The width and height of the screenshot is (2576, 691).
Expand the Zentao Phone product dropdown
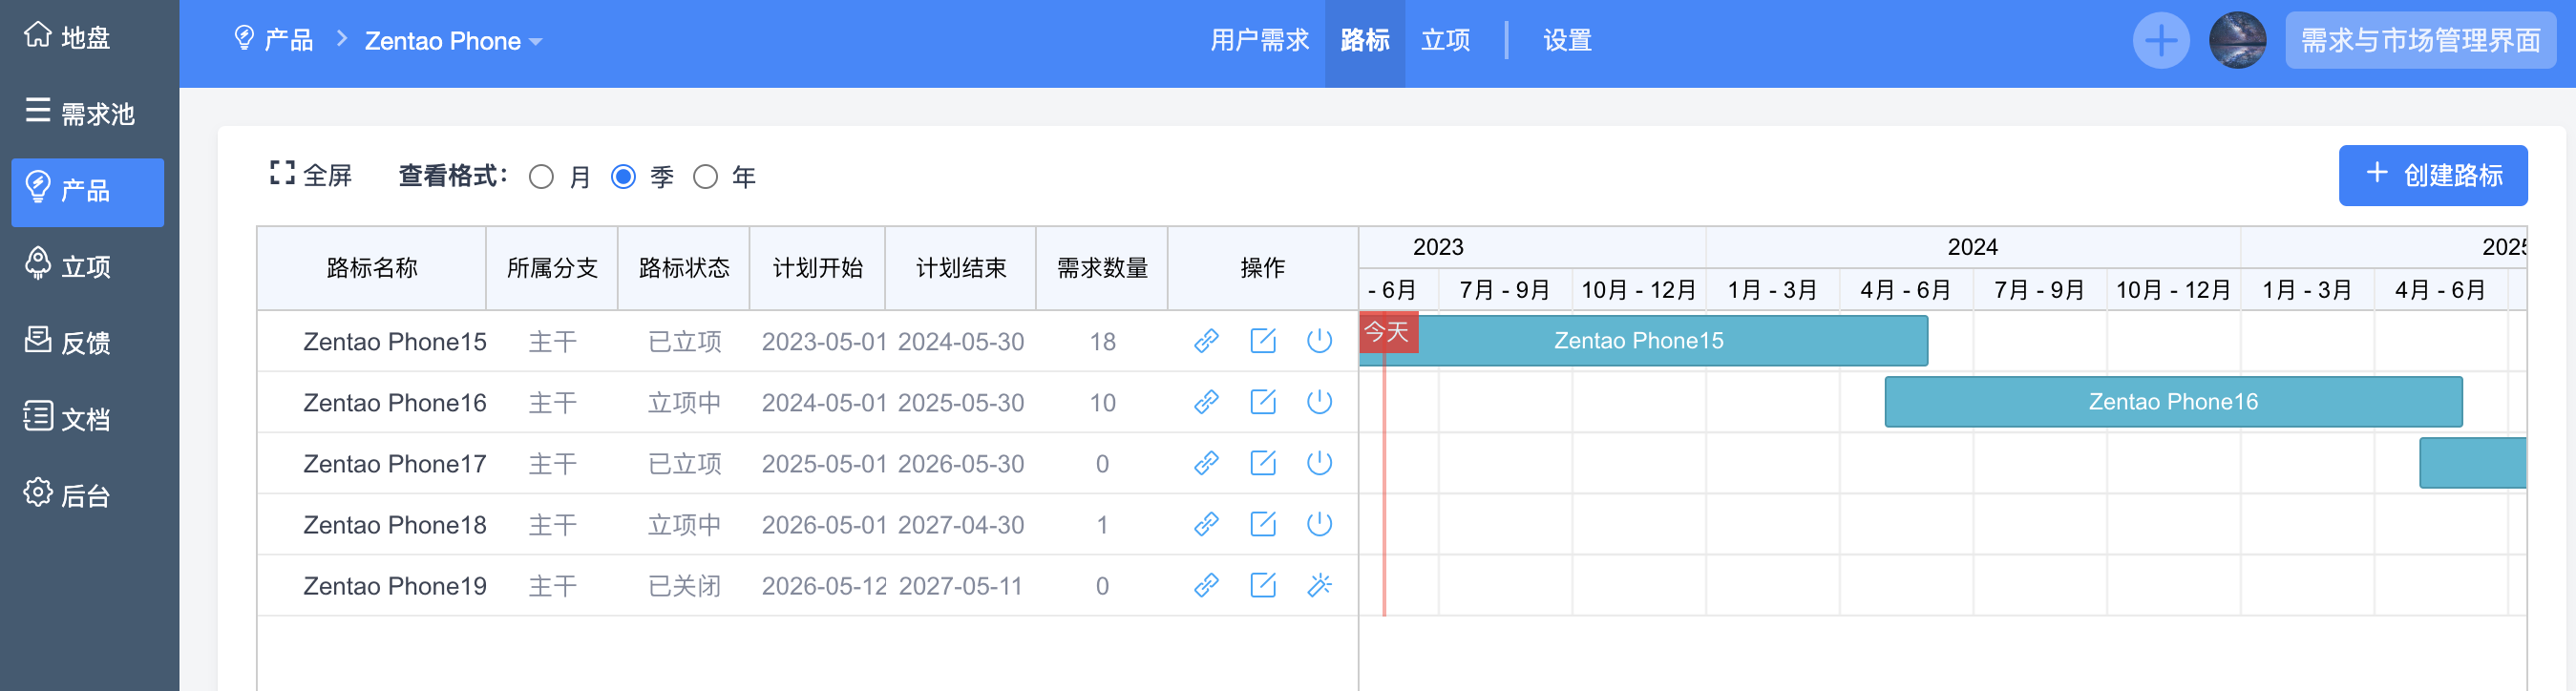(453, 41)
